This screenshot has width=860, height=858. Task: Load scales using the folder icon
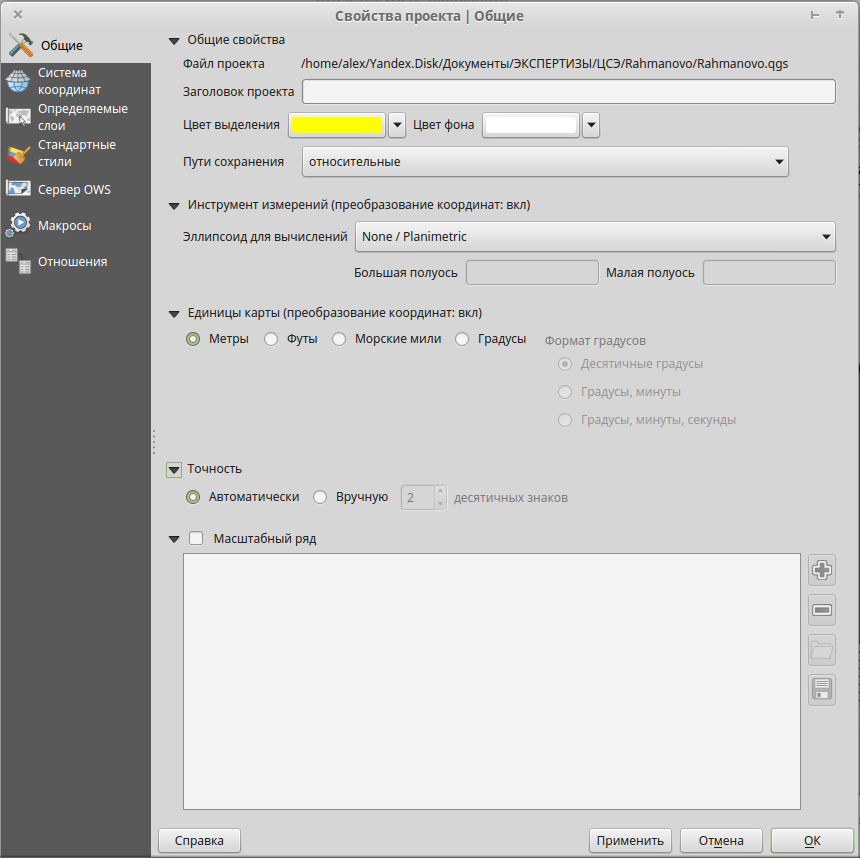[x=822, y=650]
